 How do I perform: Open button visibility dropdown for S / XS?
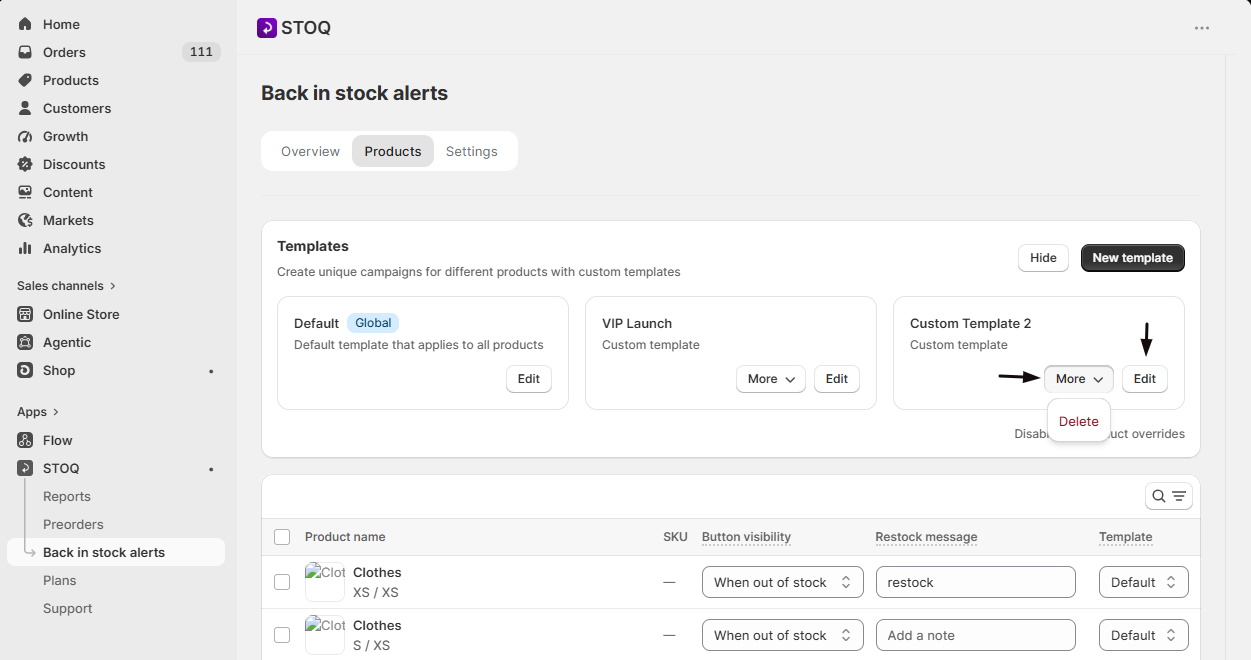783,635
